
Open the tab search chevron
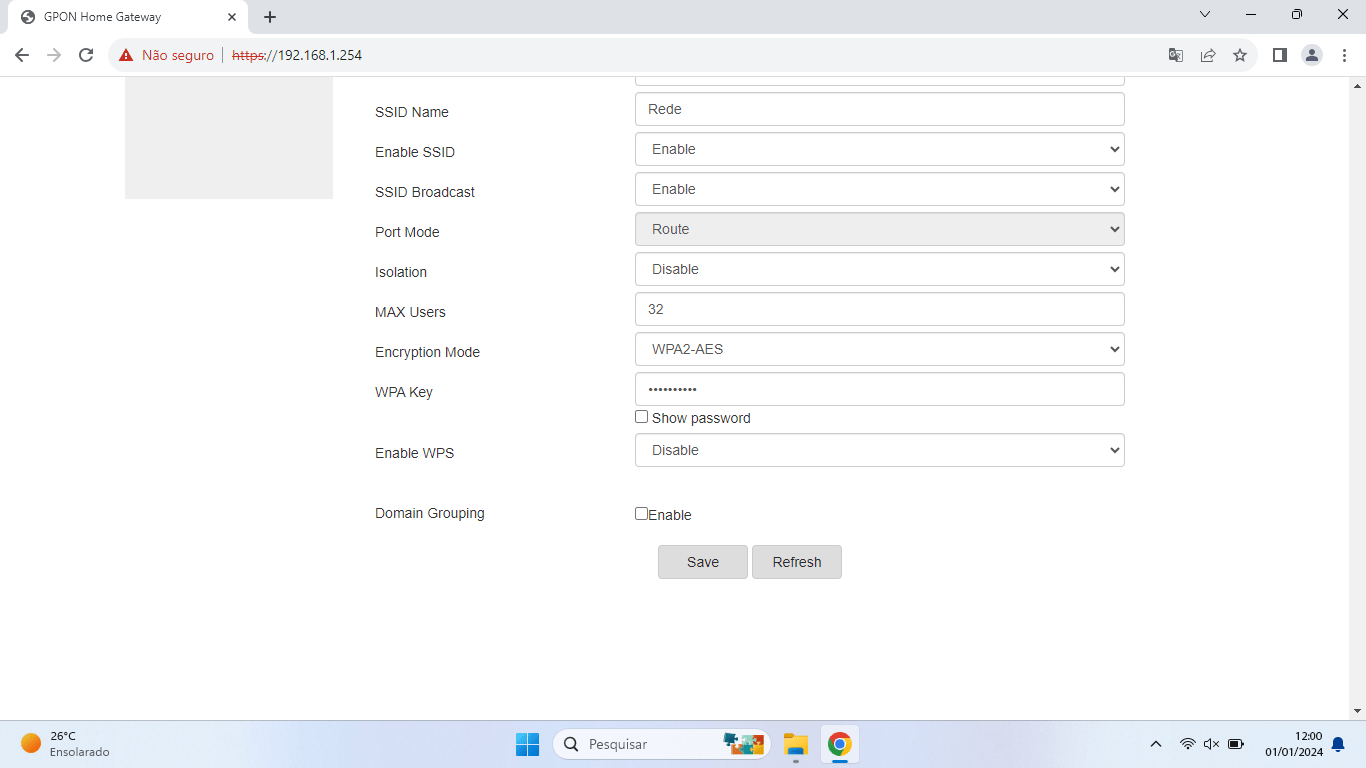coord(1205,14)
